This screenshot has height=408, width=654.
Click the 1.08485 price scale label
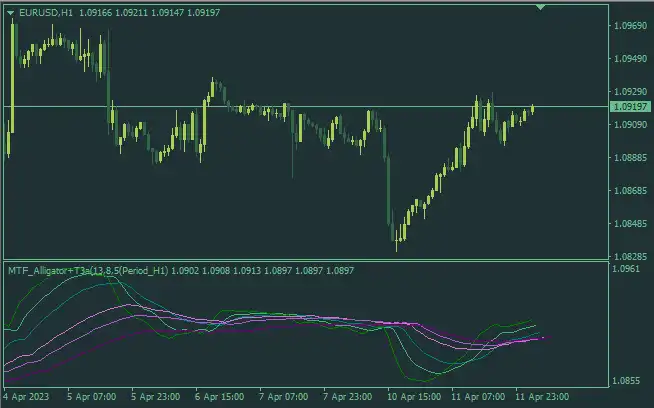[x=630, y=223]
